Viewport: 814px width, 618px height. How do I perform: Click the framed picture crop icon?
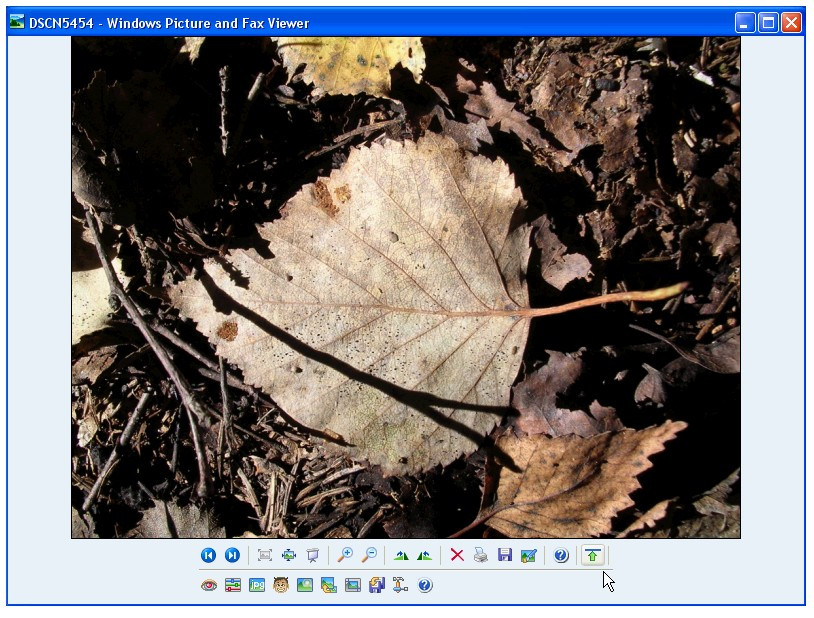point(352,585)
